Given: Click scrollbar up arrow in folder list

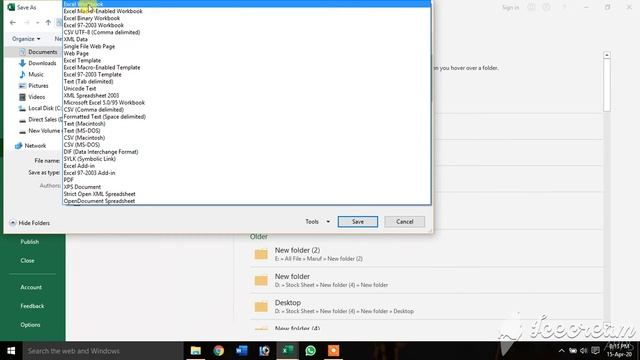Looking at the screenshot, I should click(607, 55).
